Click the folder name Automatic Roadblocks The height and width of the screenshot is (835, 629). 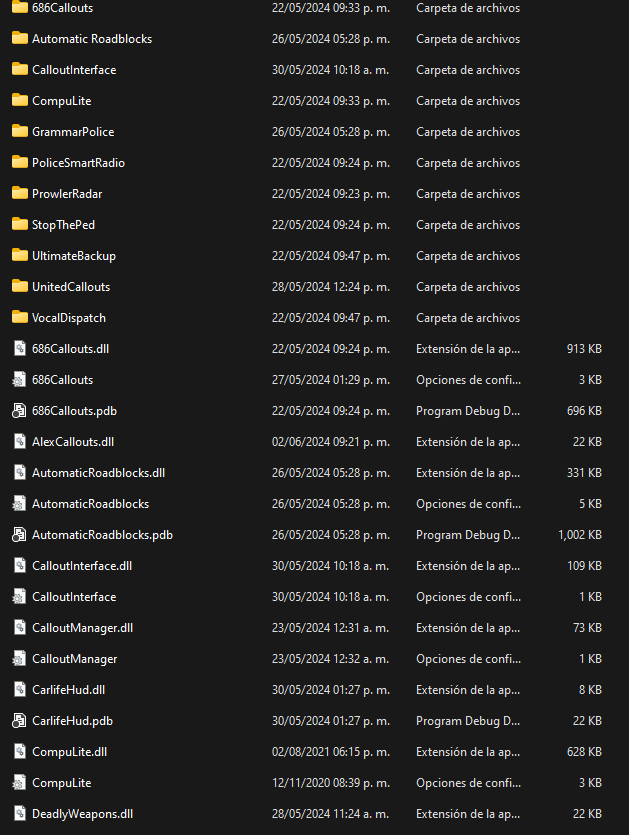click(92, 38)
